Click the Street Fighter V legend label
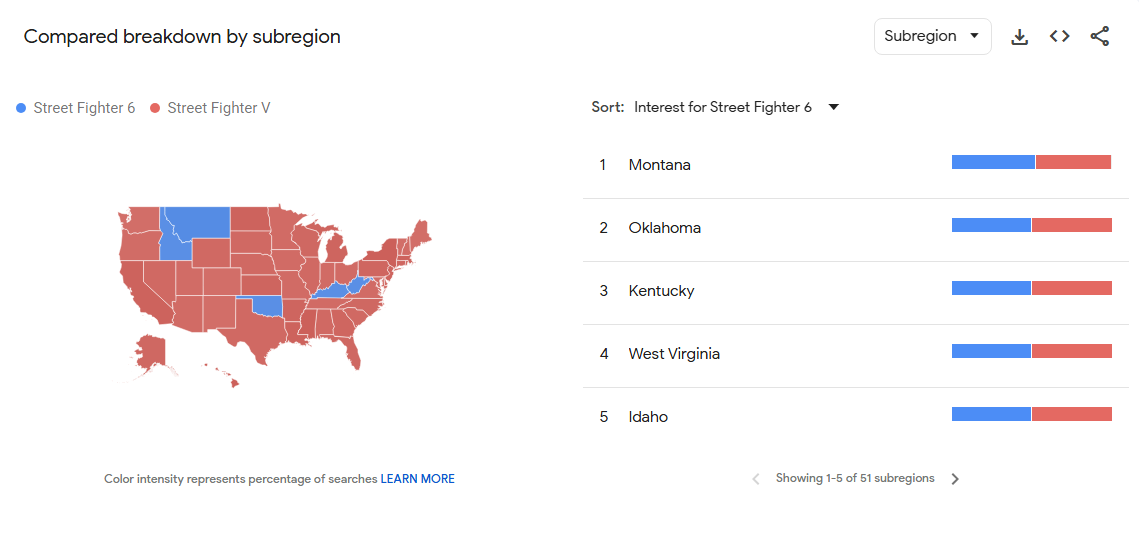Viewport: 1139px width, 542px height. pyautogui.click(x=218, y=108)
